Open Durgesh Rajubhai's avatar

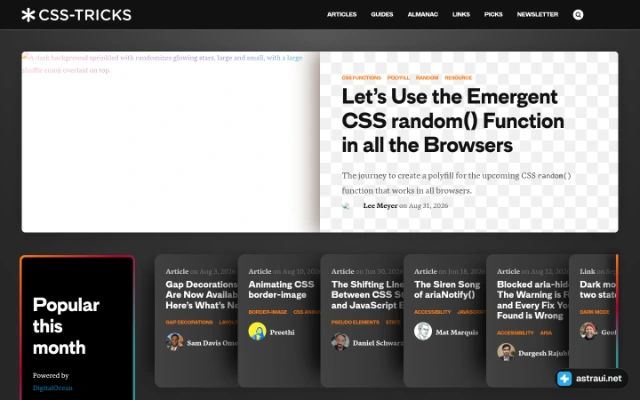pos(506,352)
